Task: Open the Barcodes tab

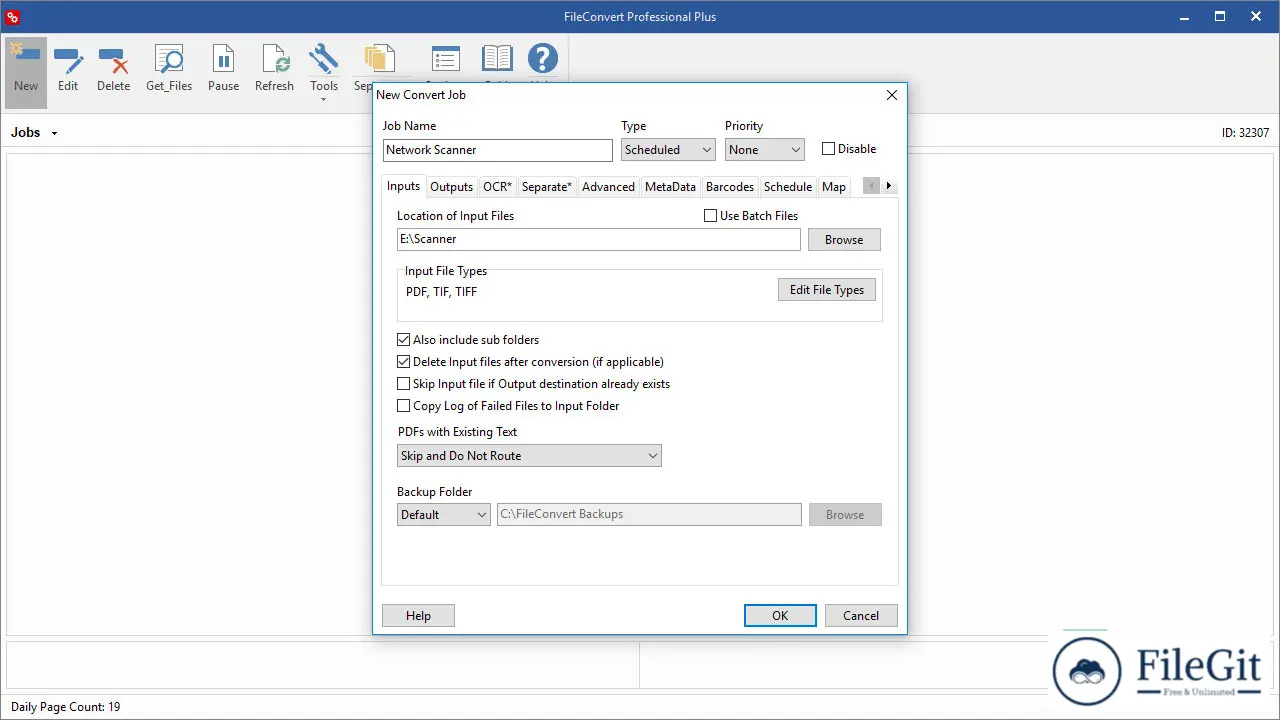Action: 730,187
